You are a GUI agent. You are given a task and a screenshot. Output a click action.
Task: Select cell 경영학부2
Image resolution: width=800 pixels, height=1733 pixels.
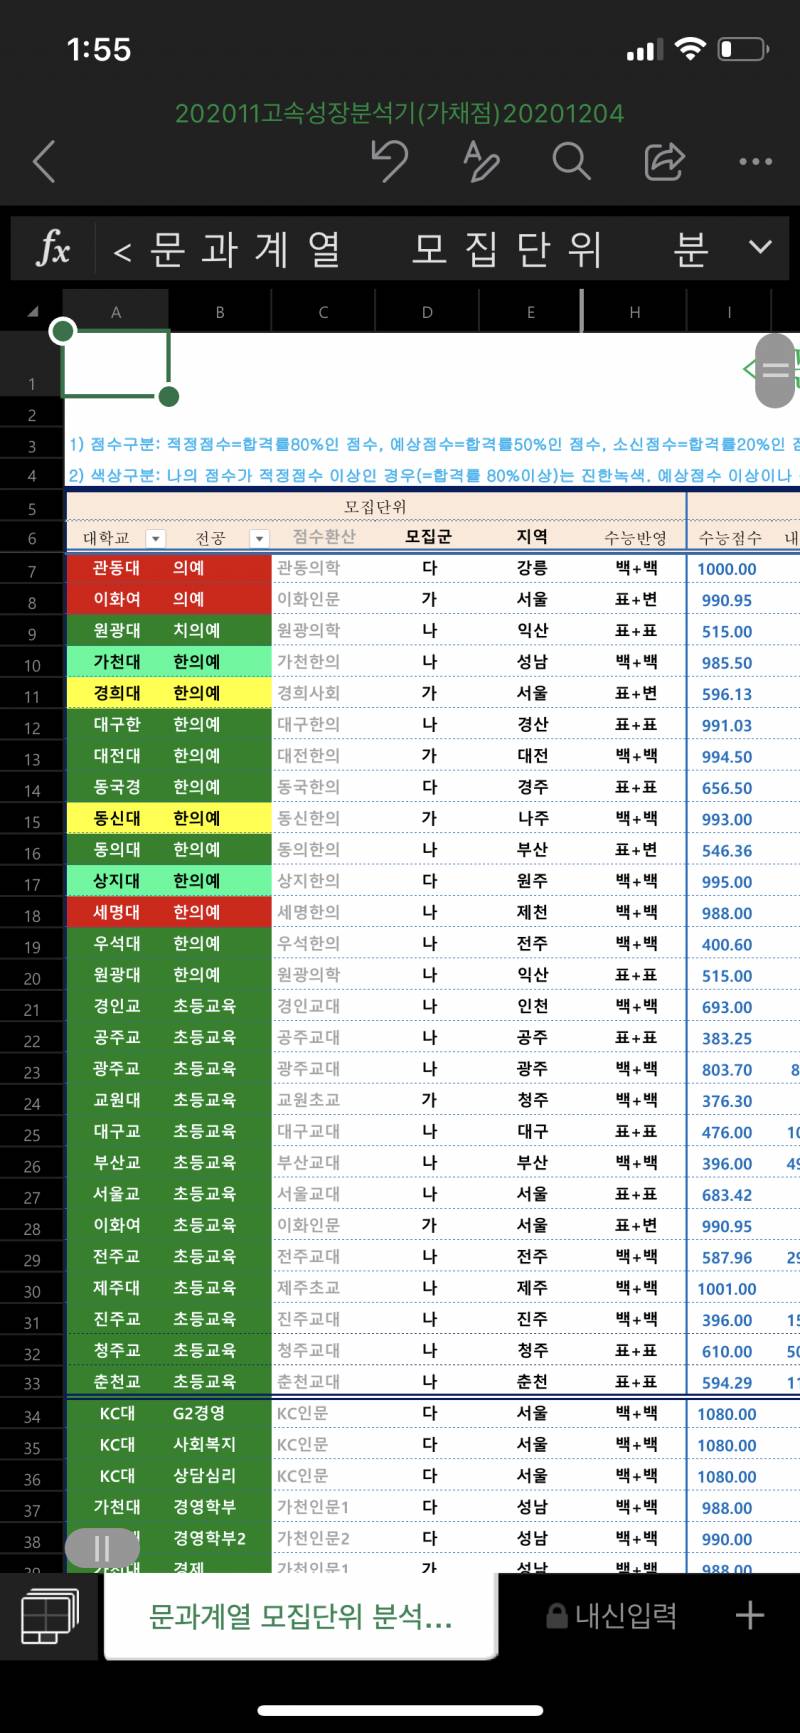220,1538
